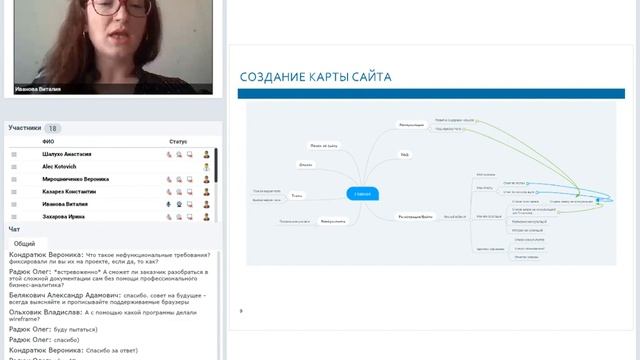This screenshot has height=360, width=640.
Task: Select participant name Alec Kotovich
Action: 59,167
